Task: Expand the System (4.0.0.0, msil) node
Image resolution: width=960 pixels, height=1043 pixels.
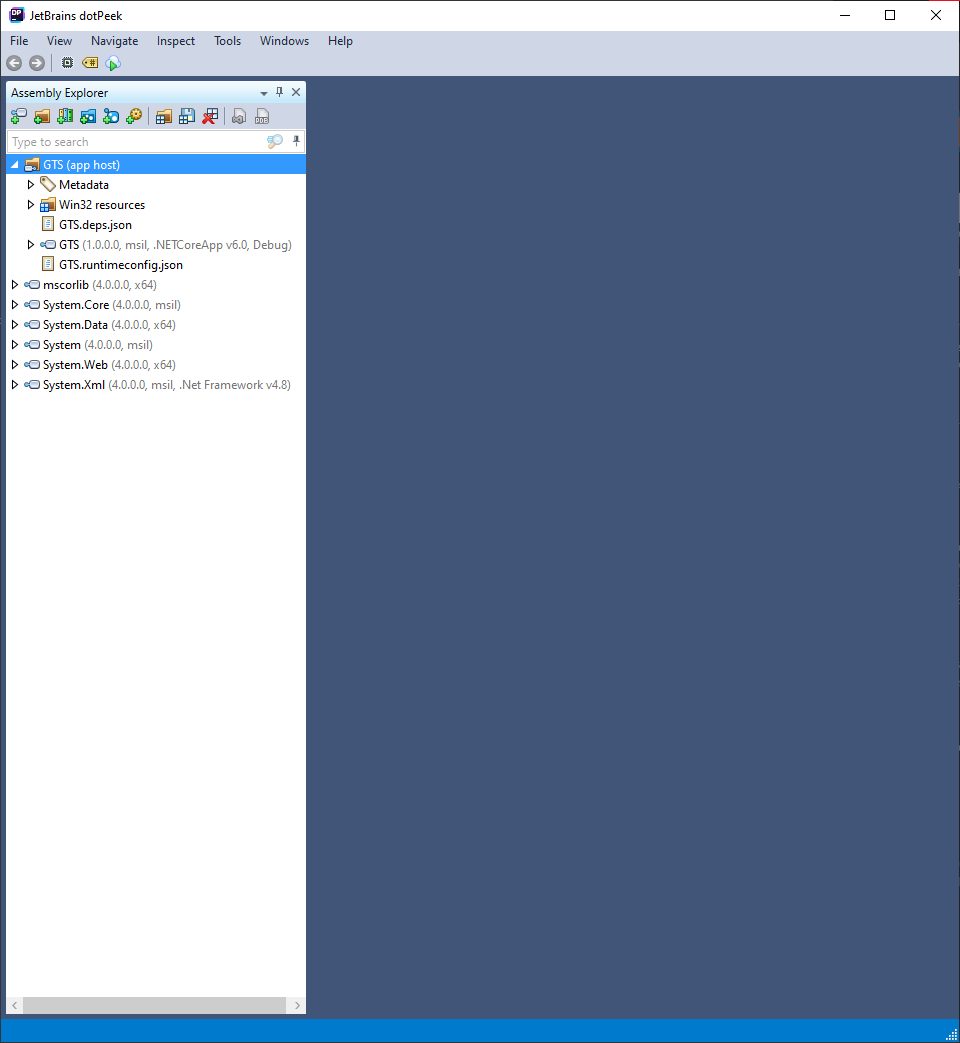Action: (x=15, y=345)
